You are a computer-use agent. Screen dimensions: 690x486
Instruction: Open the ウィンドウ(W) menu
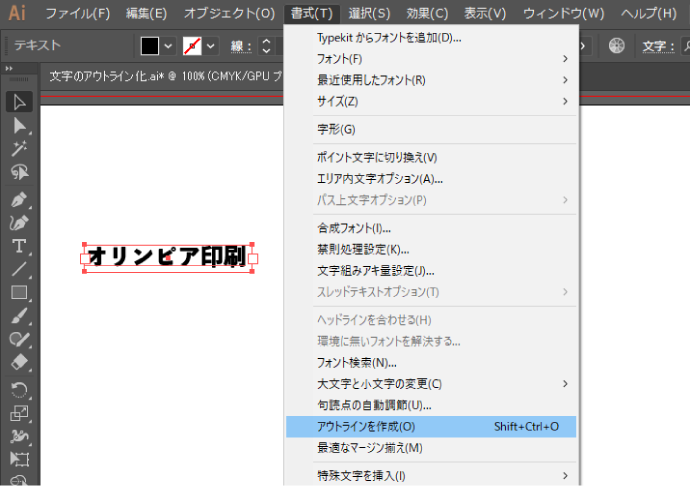(564, 13)
